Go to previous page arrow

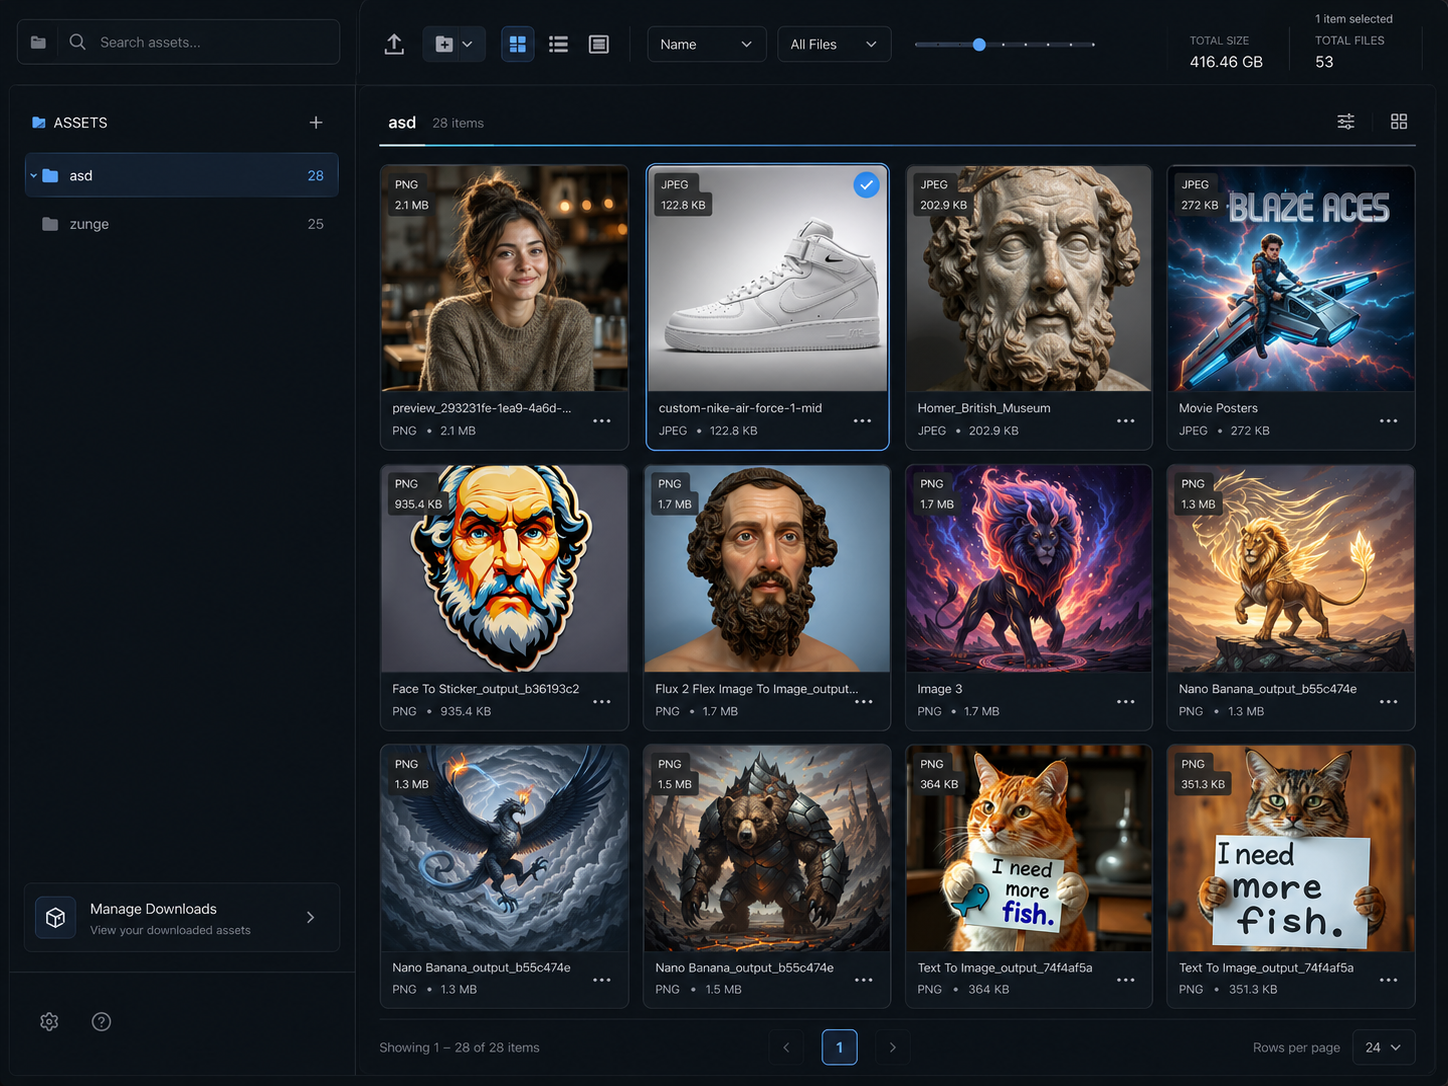click(x=786, y=1047)
